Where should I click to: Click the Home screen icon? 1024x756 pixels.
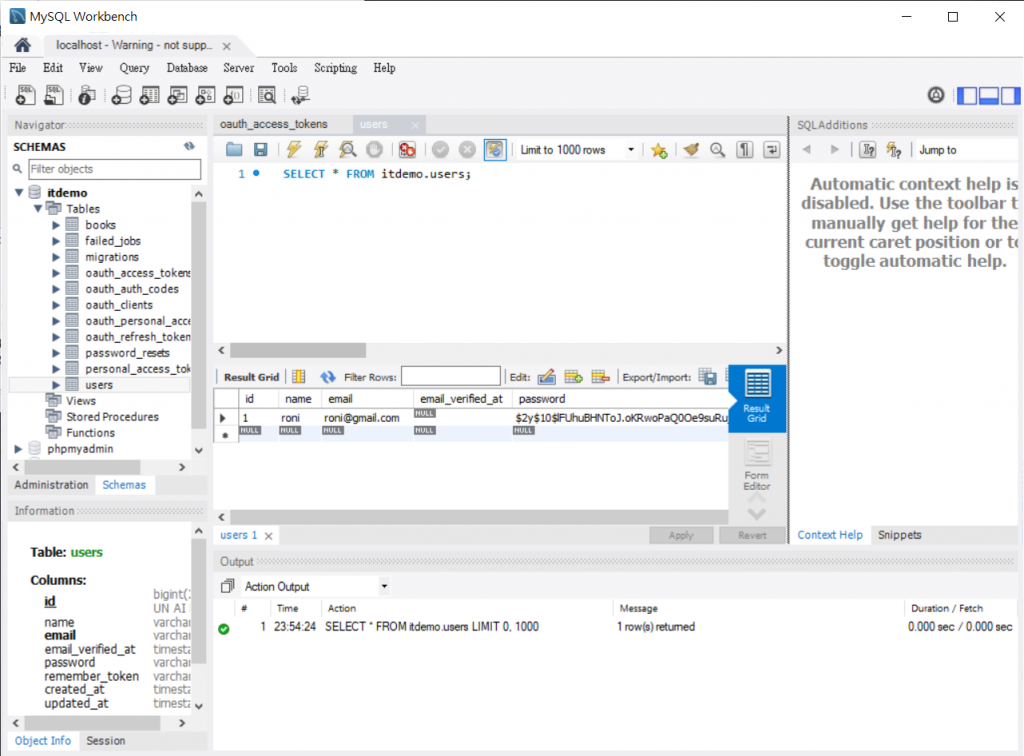pyautogui.click(x=23, y=45)
